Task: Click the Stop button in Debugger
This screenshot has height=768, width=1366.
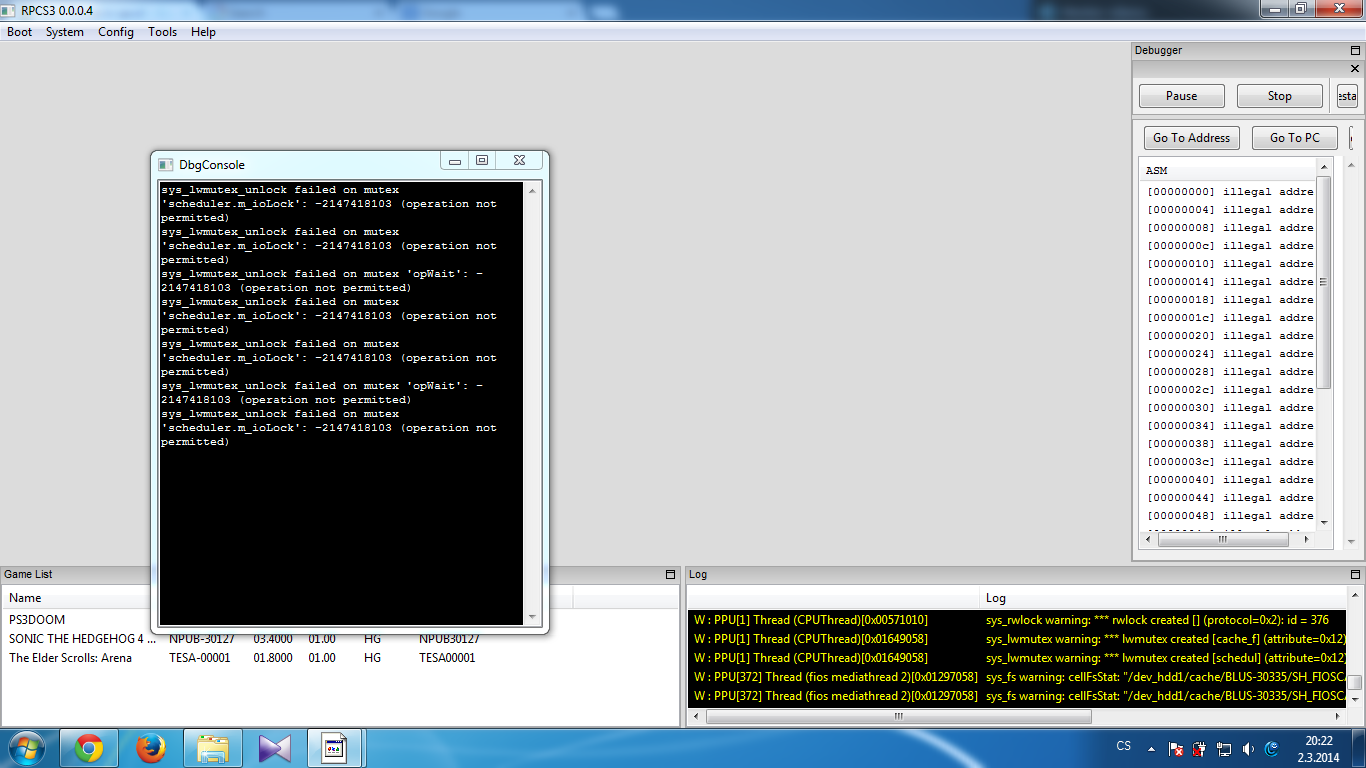Action: [x=1279, y=96]
